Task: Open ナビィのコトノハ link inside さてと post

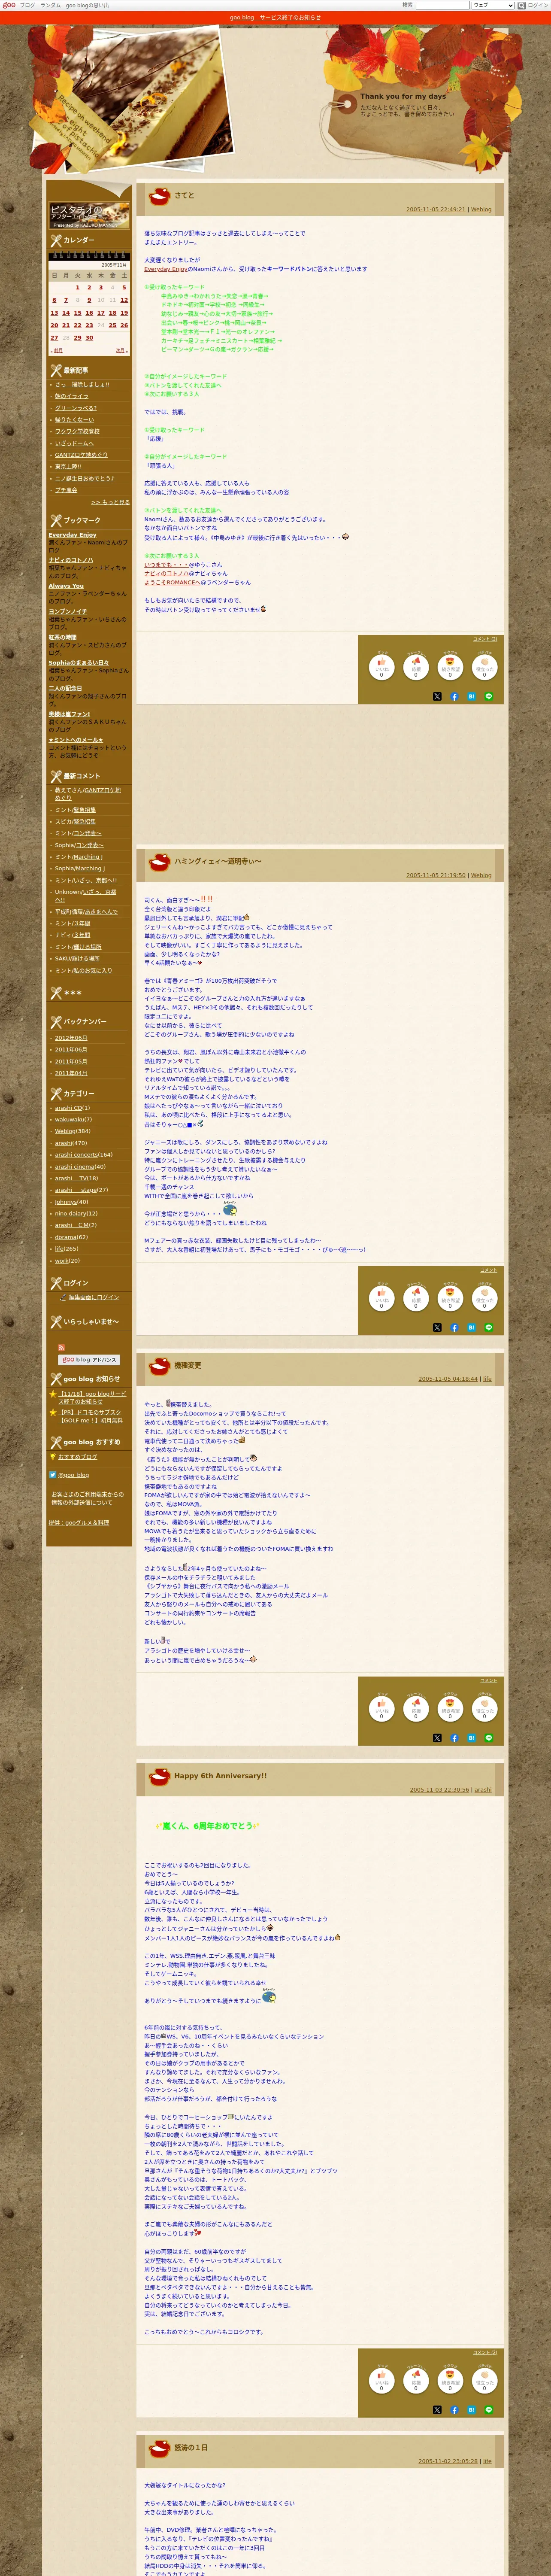Action: 166,573
